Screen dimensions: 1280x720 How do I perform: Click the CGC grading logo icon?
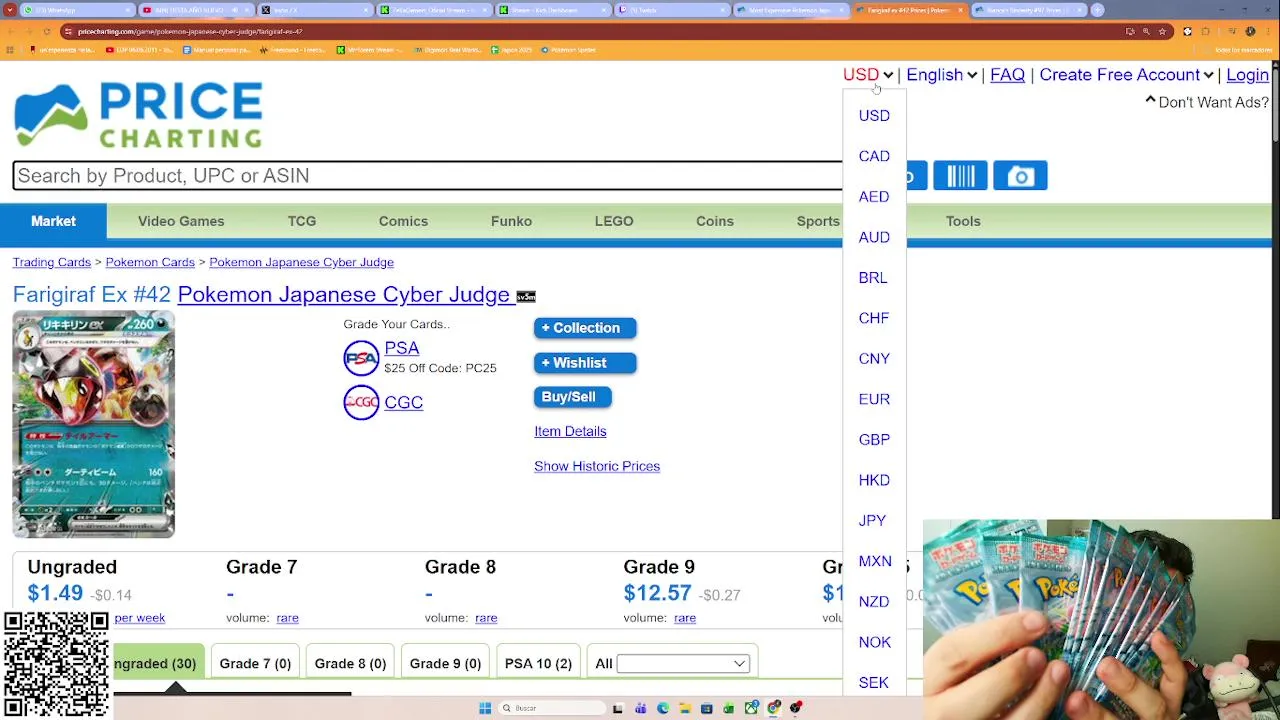tap(361, 402)
